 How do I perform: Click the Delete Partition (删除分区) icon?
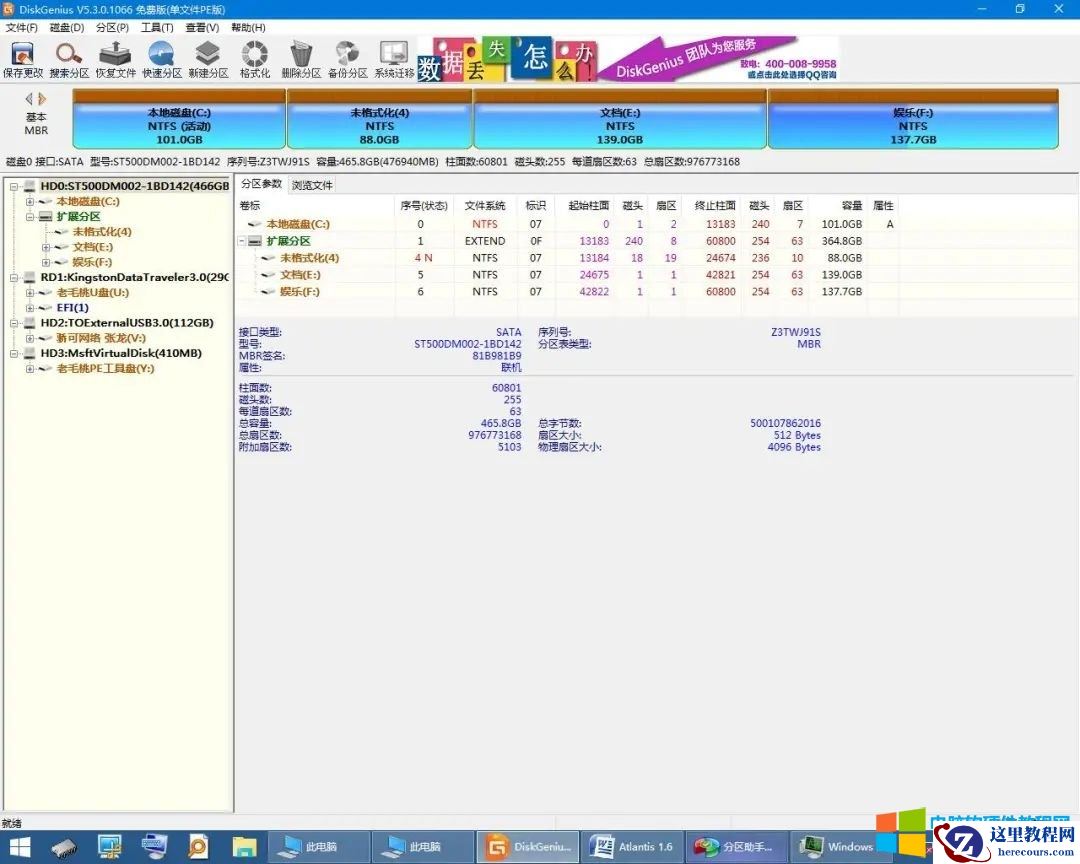tap(301, 59)
